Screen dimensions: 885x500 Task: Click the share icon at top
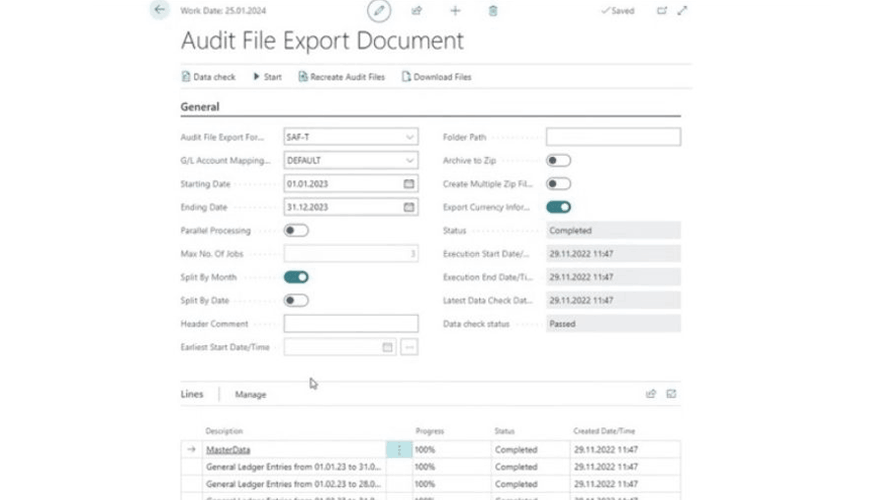pos(417,11)
